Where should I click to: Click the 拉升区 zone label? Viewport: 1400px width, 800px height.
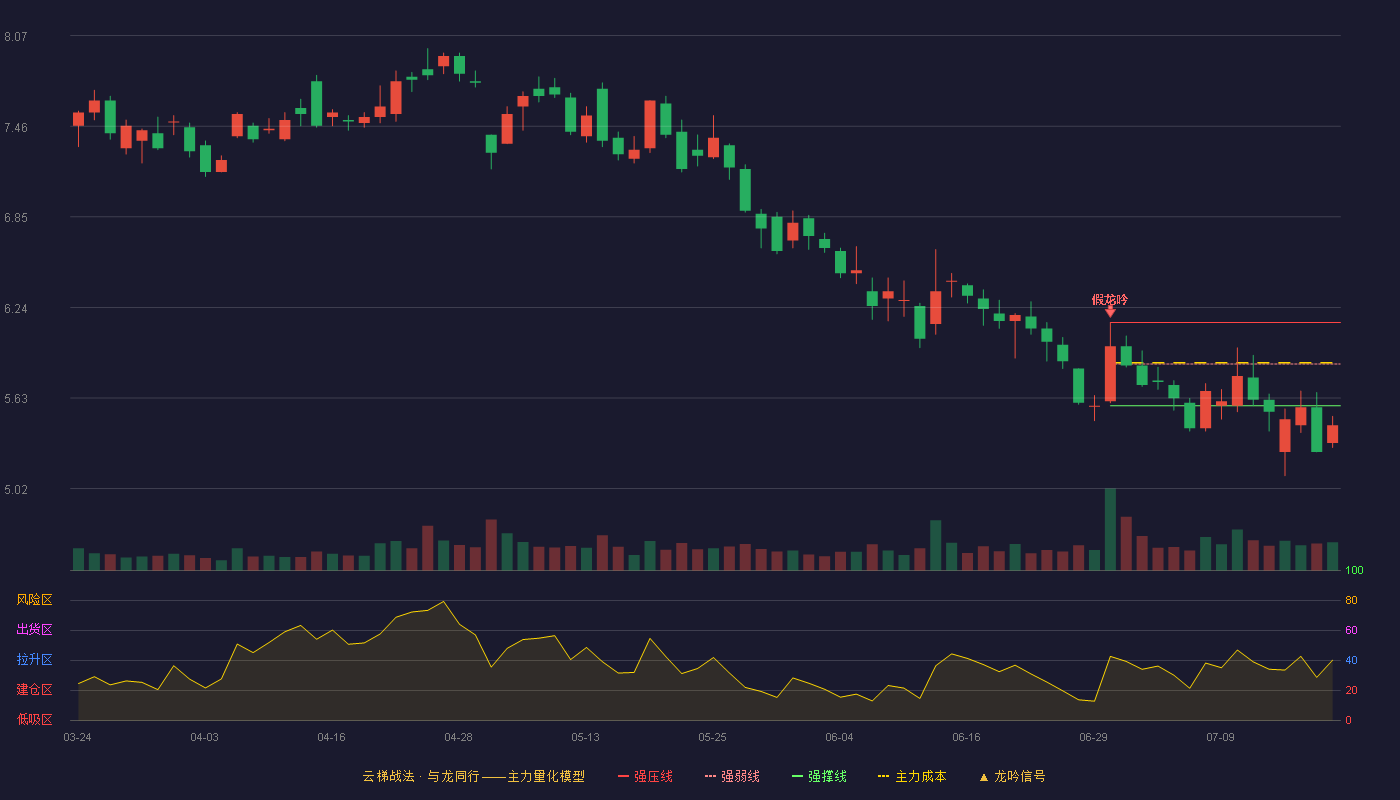click(34, 660)
